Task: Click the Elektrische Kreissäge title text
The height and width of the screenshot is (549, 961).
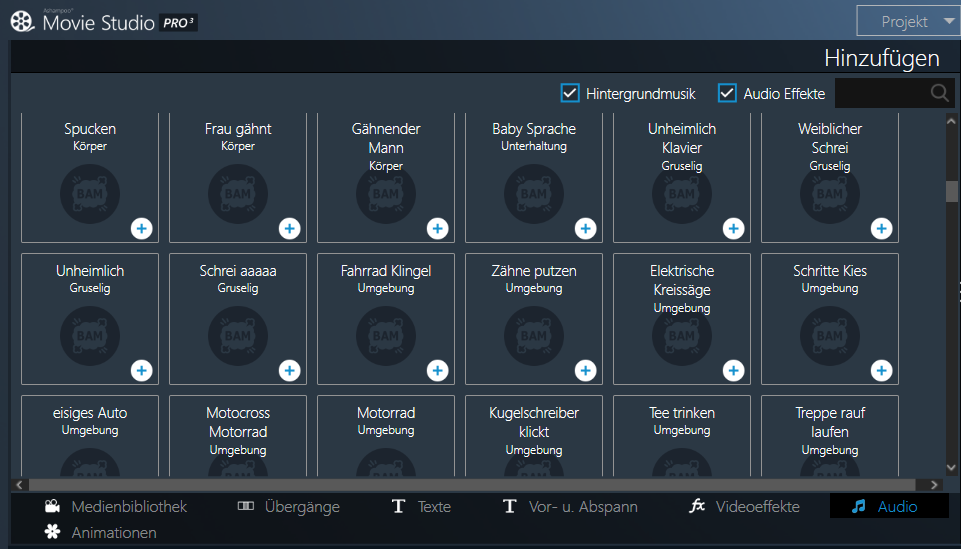Action: coord(682,280)
